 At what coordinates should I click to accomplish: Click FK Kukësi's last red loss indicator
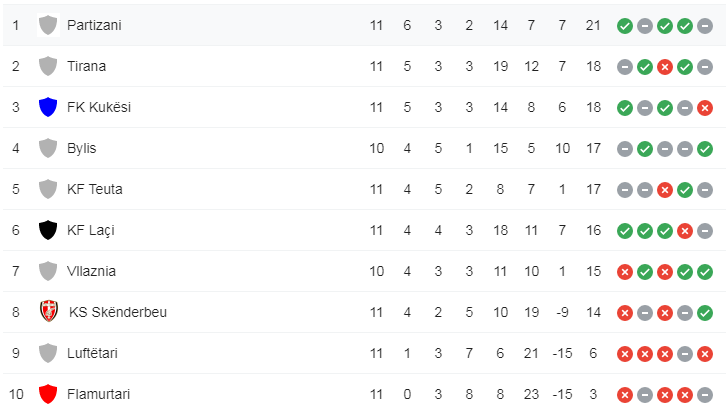coord(704,107)
